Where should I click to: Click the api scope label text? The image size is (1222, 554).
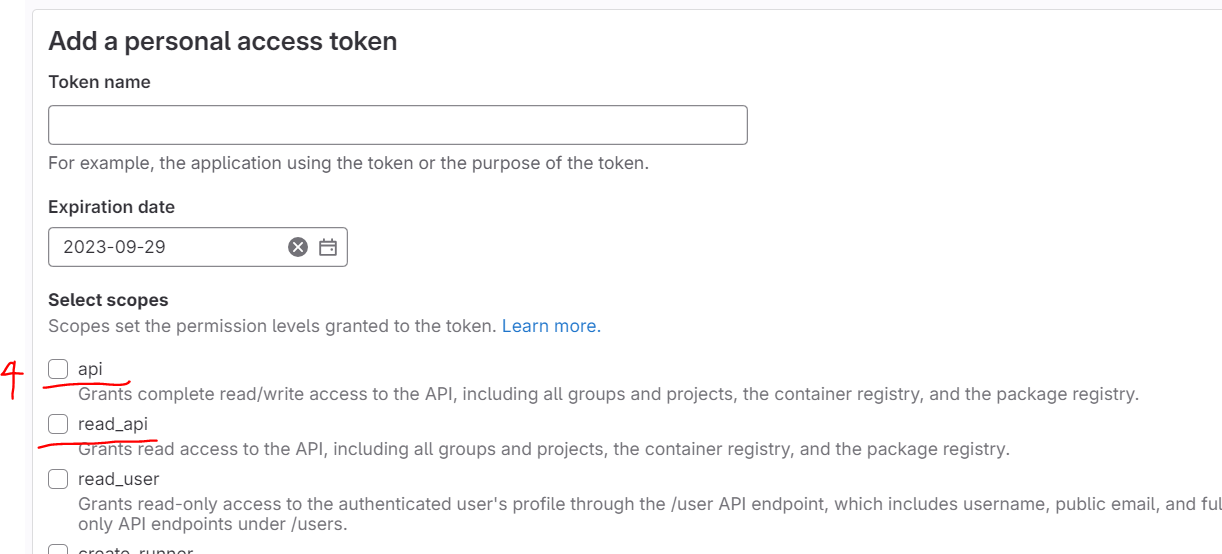(90, 370)
